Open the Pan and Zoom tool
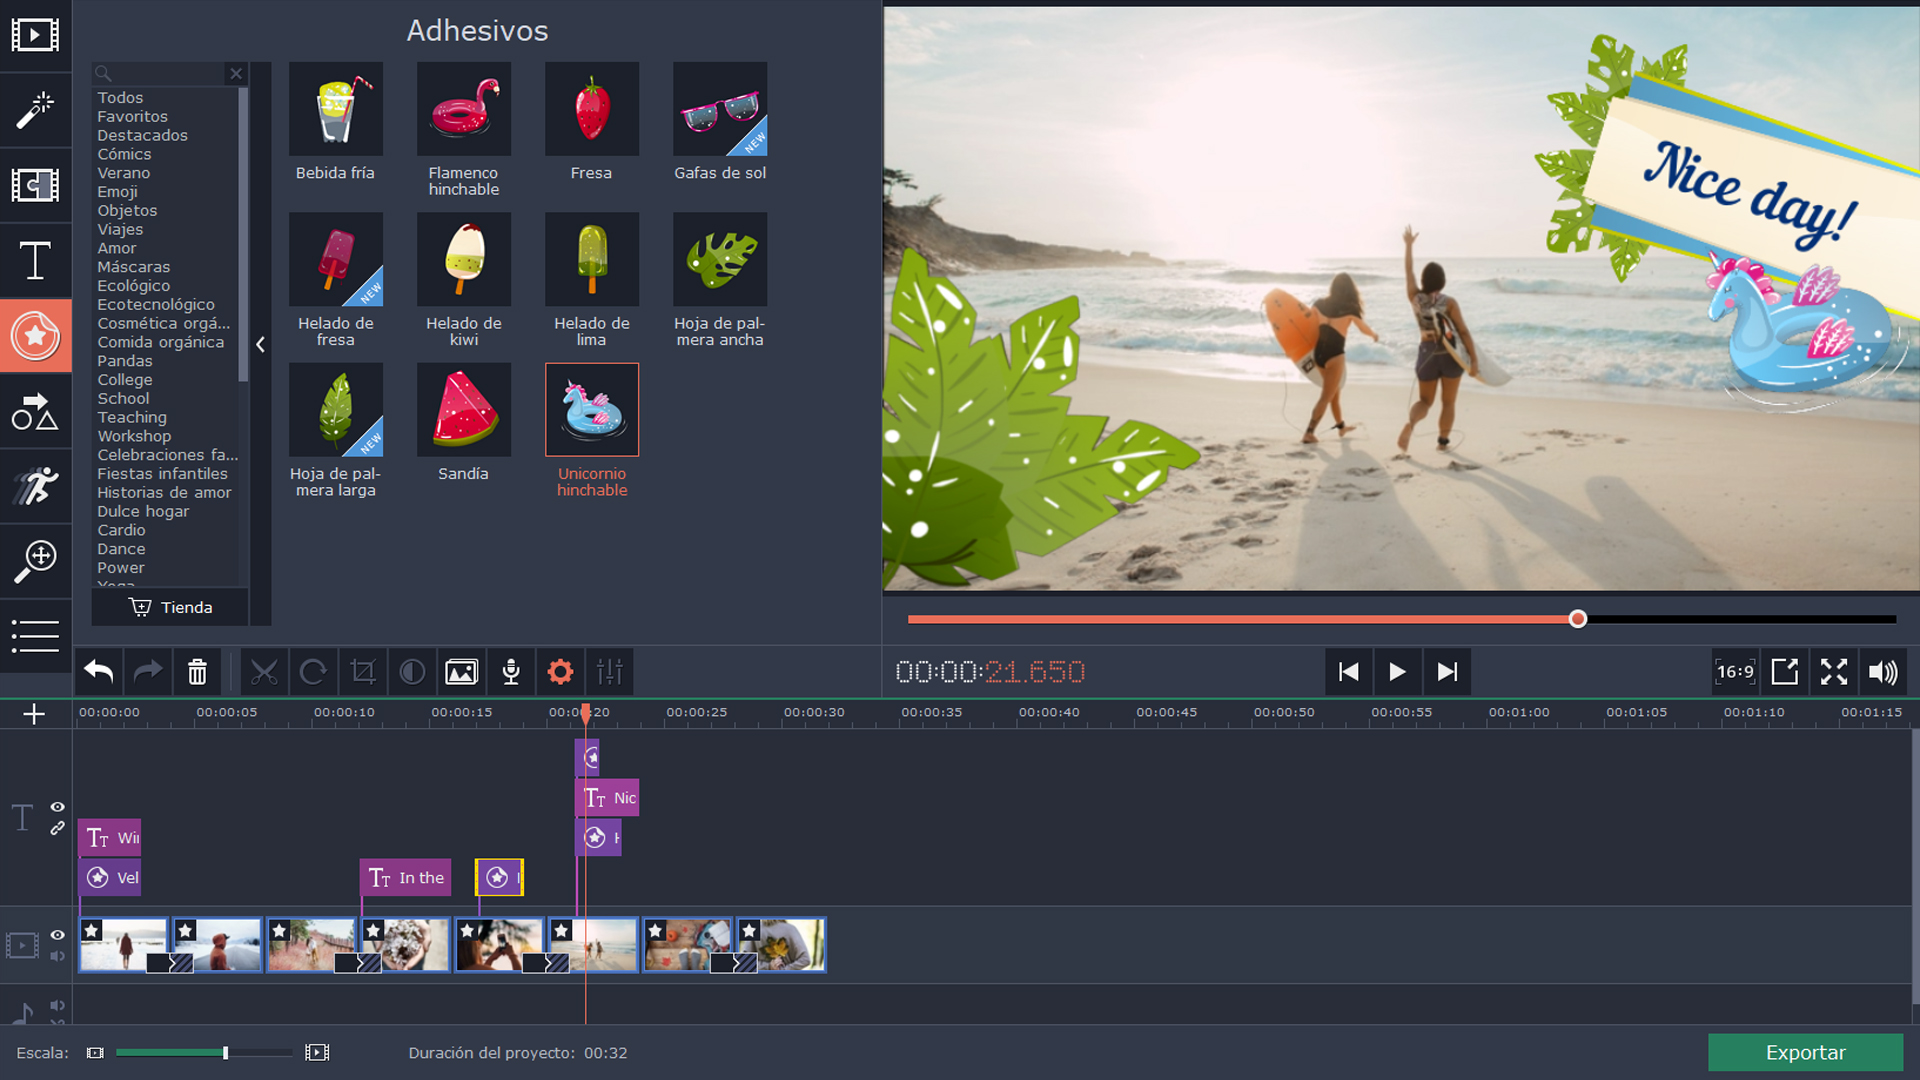Screen dimensions: 1920x1080 click(35, 561)
